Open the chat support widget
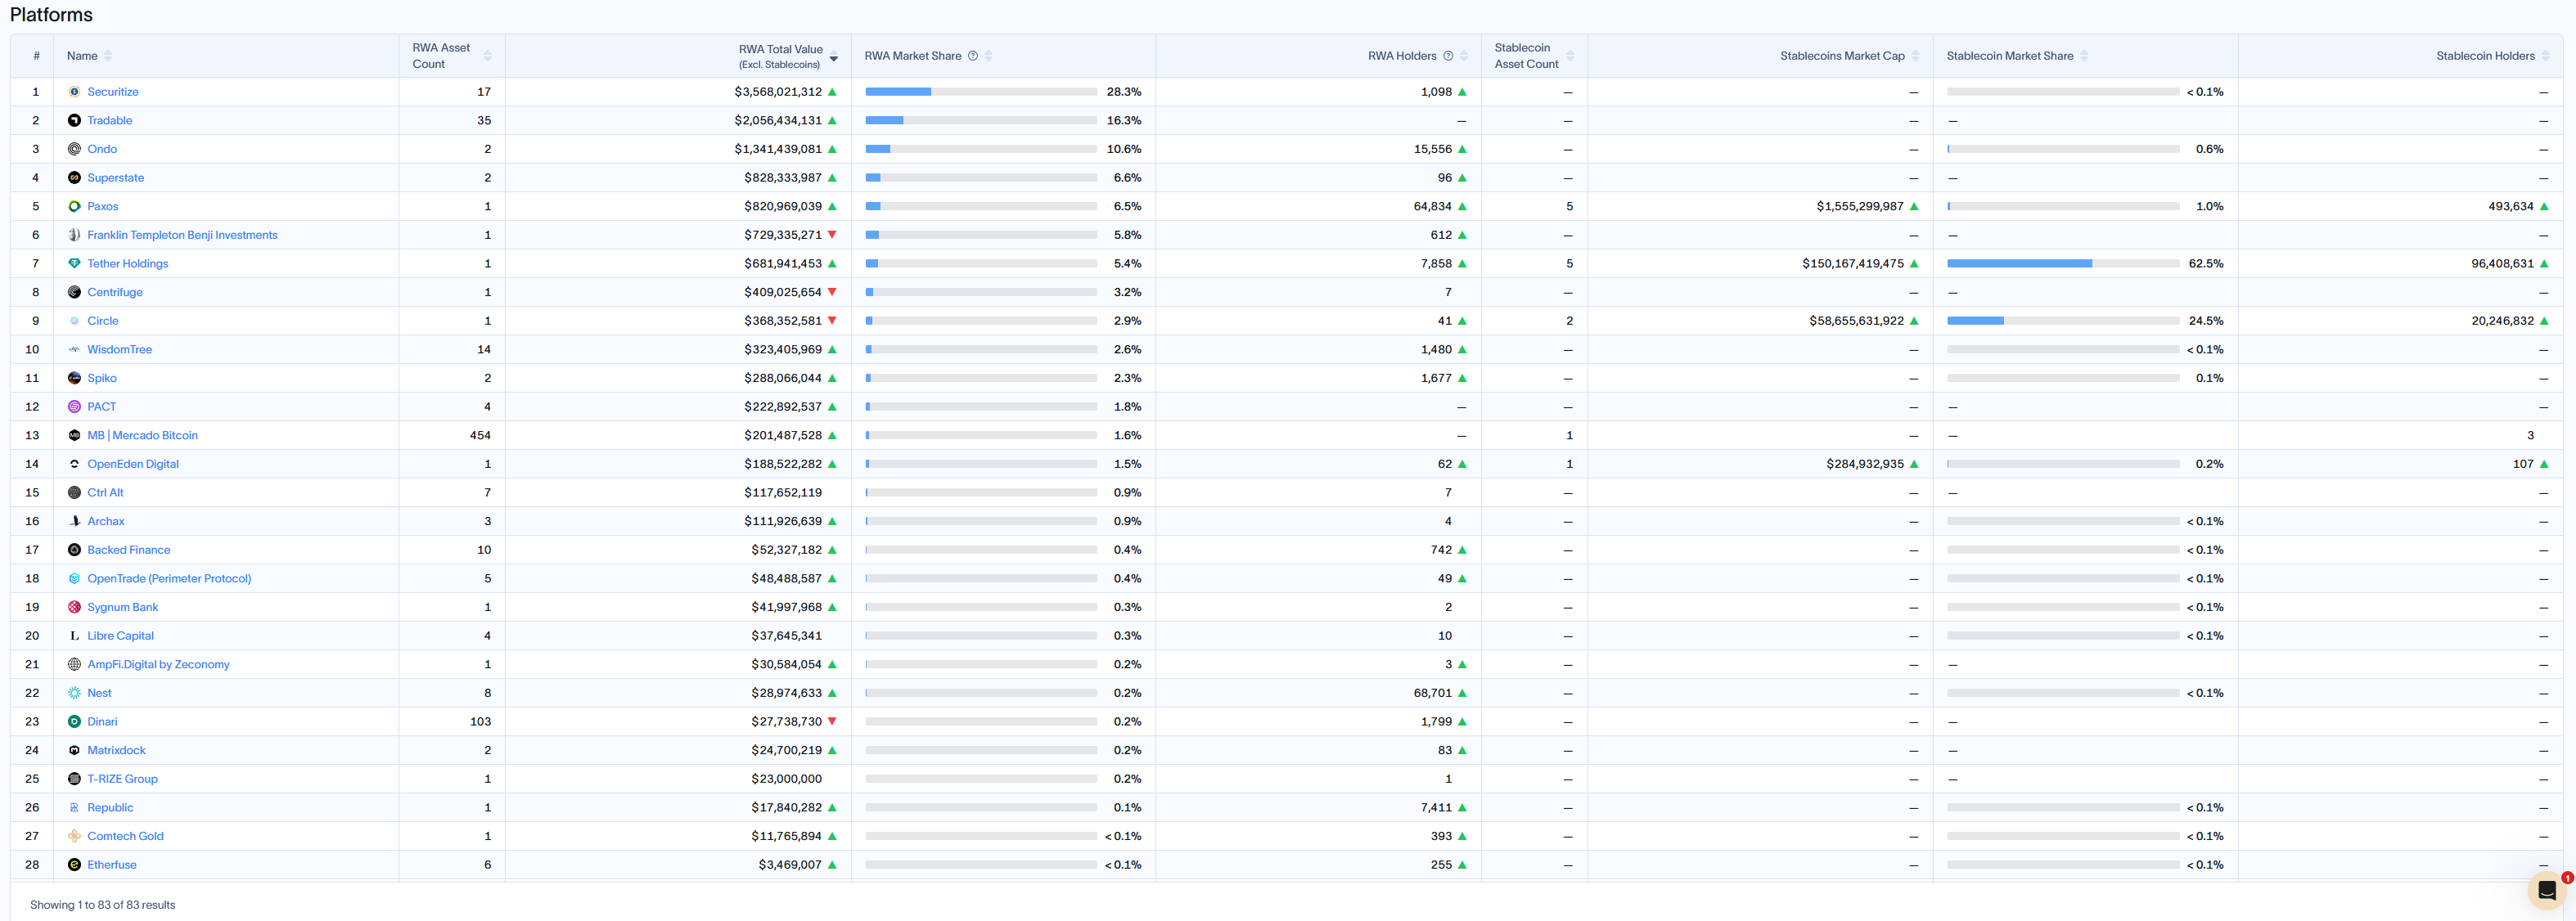The image size is (2576, 921). pyautogui.click(x=2547, y=890)
